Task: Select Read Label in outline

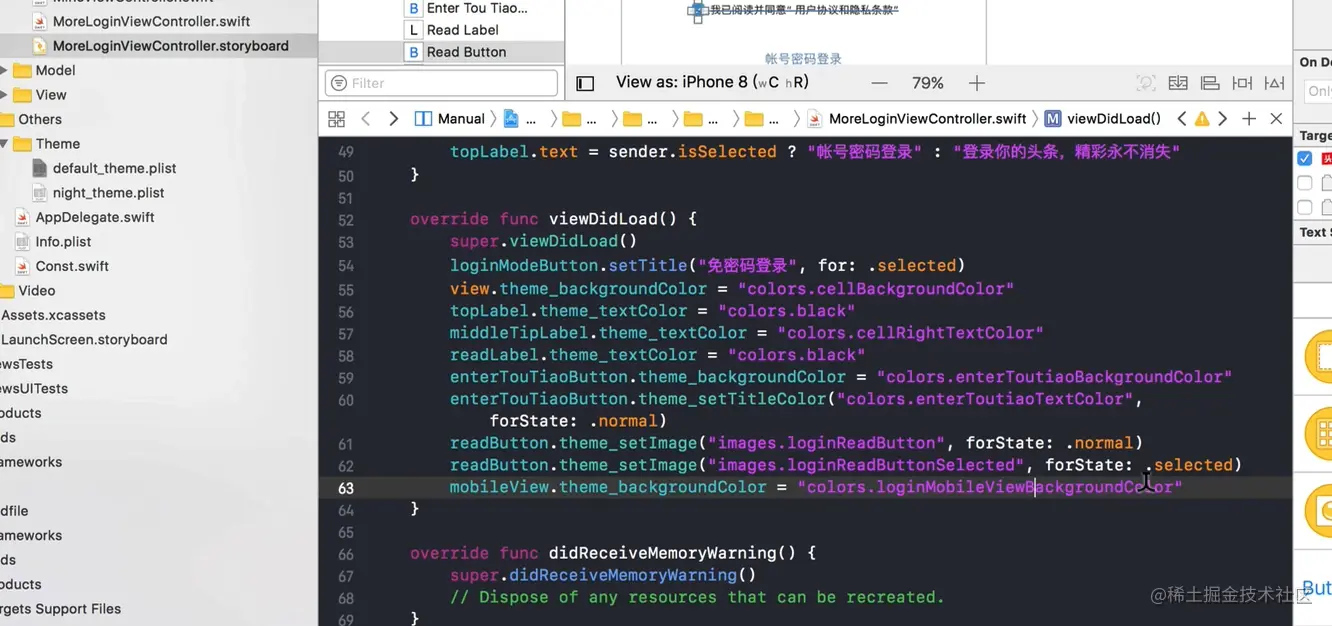Action: coord(452,30)
